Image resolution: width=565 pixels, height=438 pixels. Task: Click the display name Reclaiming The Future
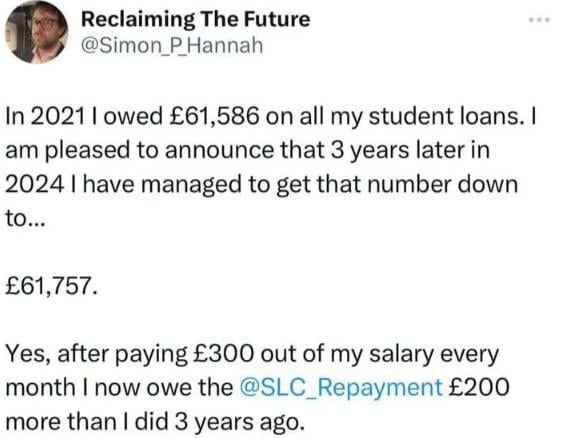click(196, 19)
